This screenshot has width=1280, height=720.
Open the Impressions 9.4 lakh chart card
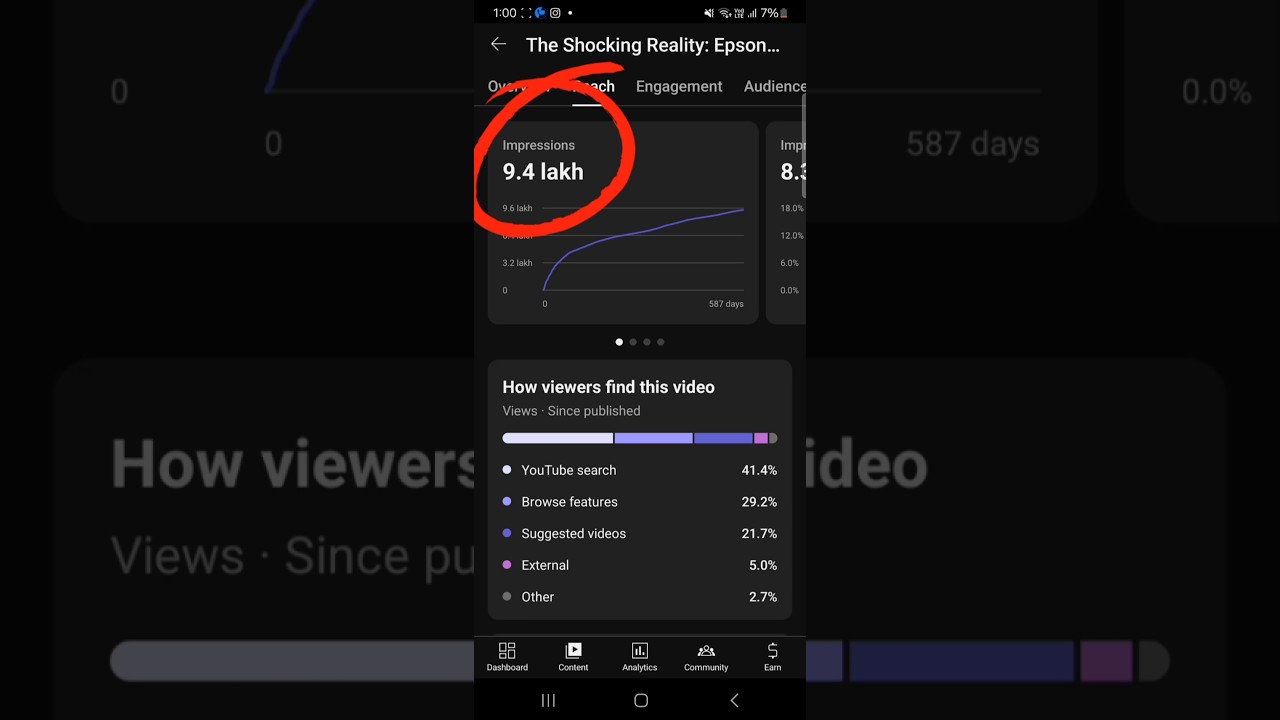(623, 223)
